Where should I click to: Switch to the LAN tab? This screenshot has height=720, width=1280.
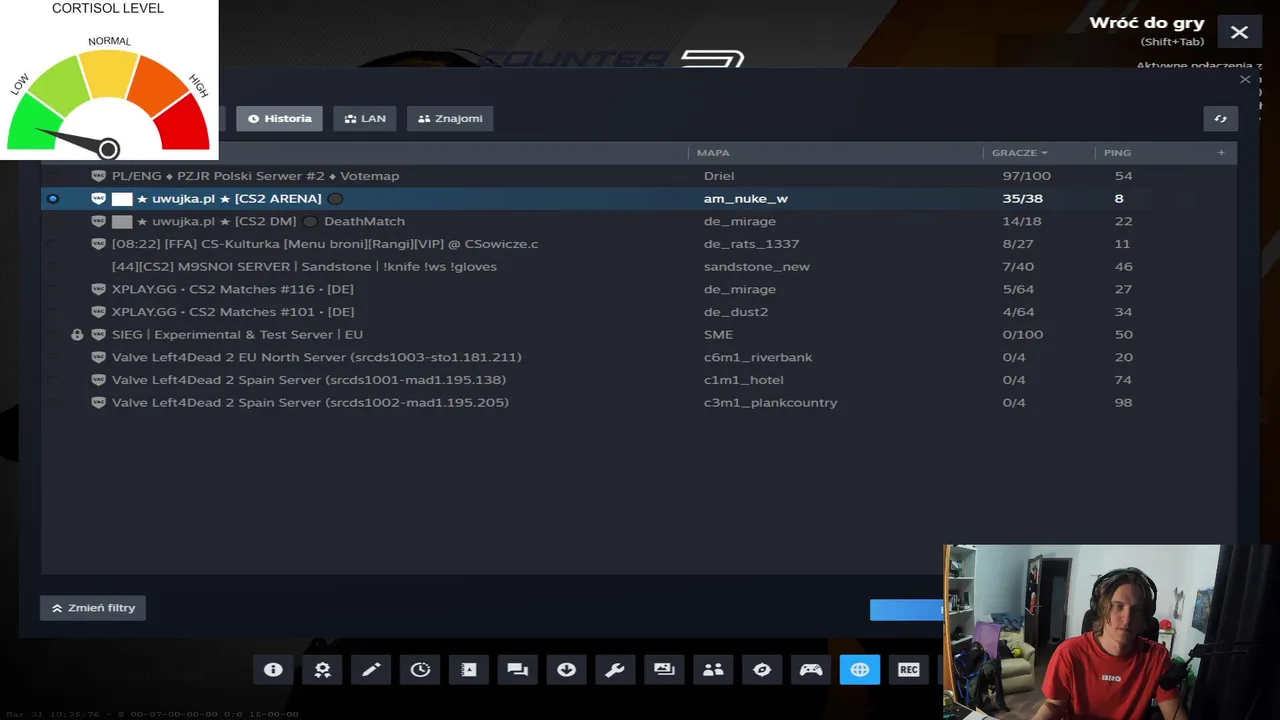coord(365,118)
